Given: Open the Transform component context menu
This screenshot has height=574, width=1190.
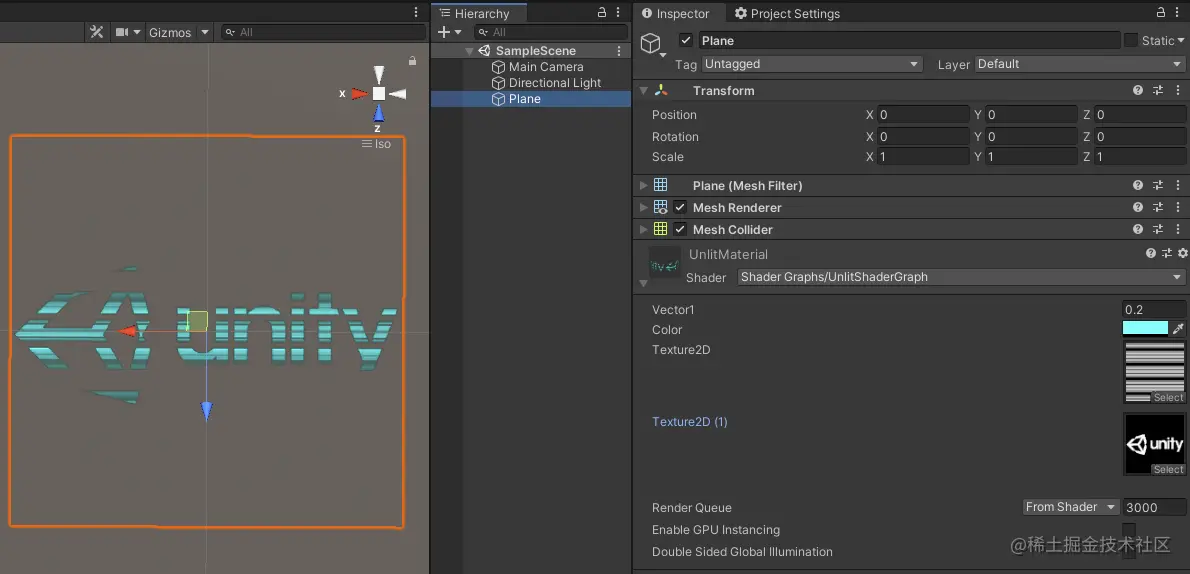Looking at the screenshot, I should coord(1179,90).
